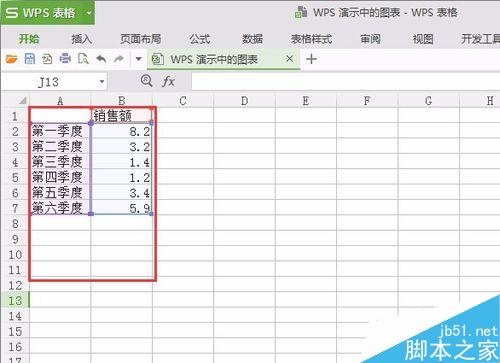This screenshot has width=500, height=363.
Task: Click cell 第五季度
Action: 60,193
